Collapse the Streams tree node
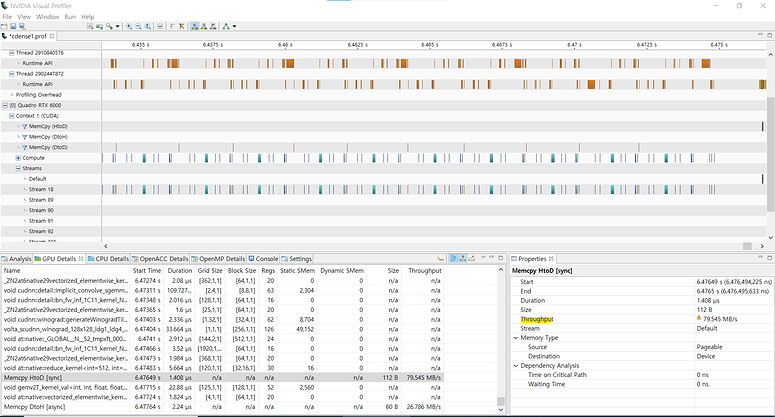Screen dimensions: 775x417 click(x=17, y=168)
